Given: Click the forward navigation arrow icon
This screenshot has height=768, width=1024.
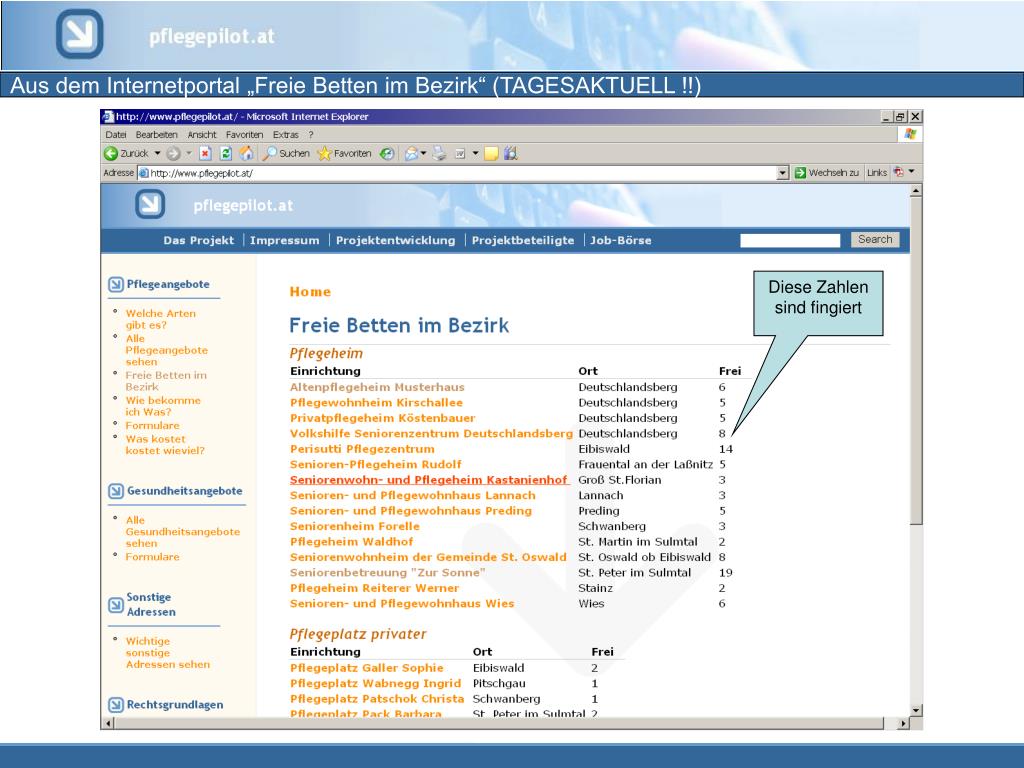Looking at the screenshot, I should tap(173, 153).
